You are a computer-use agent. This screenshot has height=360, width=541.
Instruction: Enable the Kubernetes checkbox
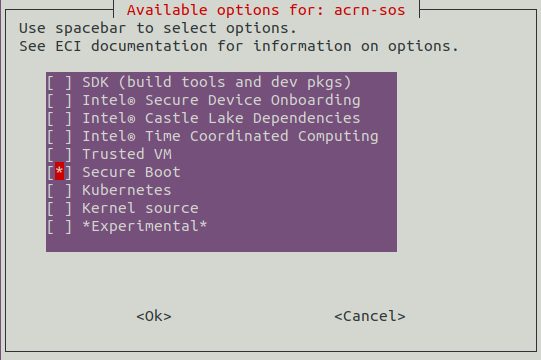point(59,190)
